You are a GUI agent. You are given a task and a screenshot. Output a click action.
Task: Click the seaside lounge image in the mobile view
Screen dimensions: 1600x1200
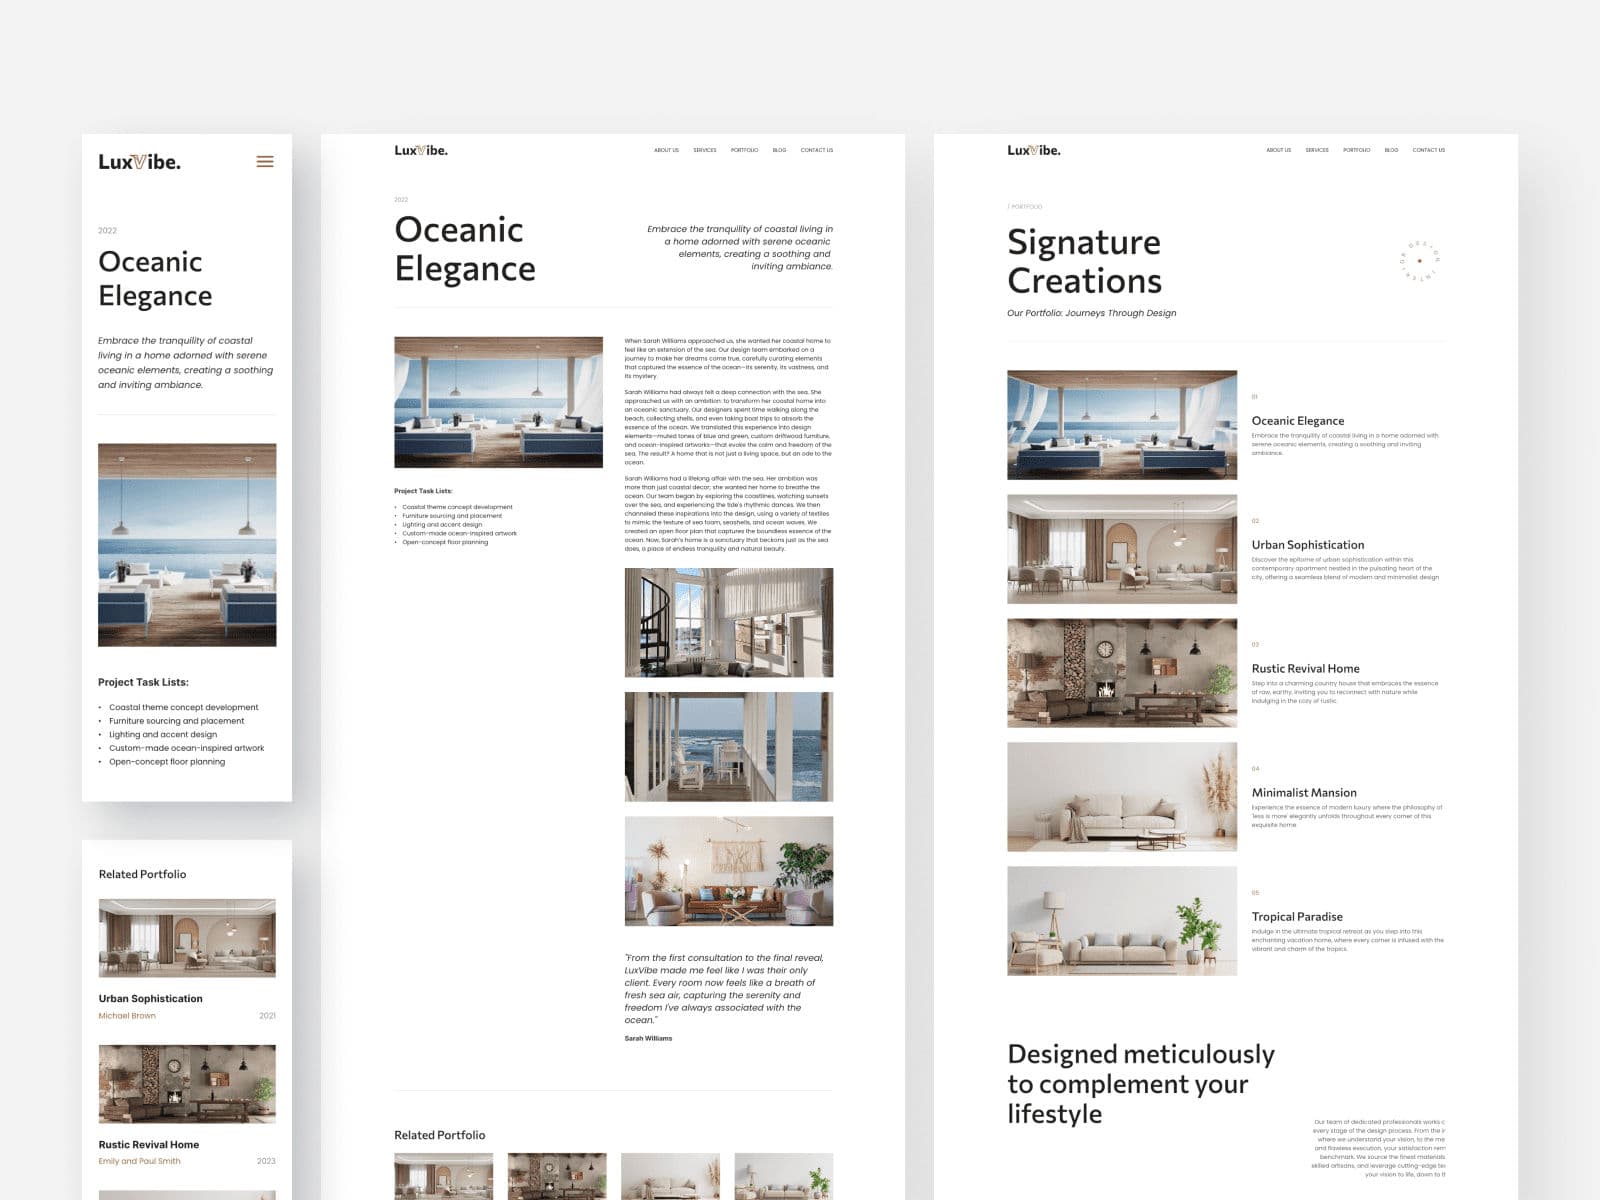pos(187,545)
